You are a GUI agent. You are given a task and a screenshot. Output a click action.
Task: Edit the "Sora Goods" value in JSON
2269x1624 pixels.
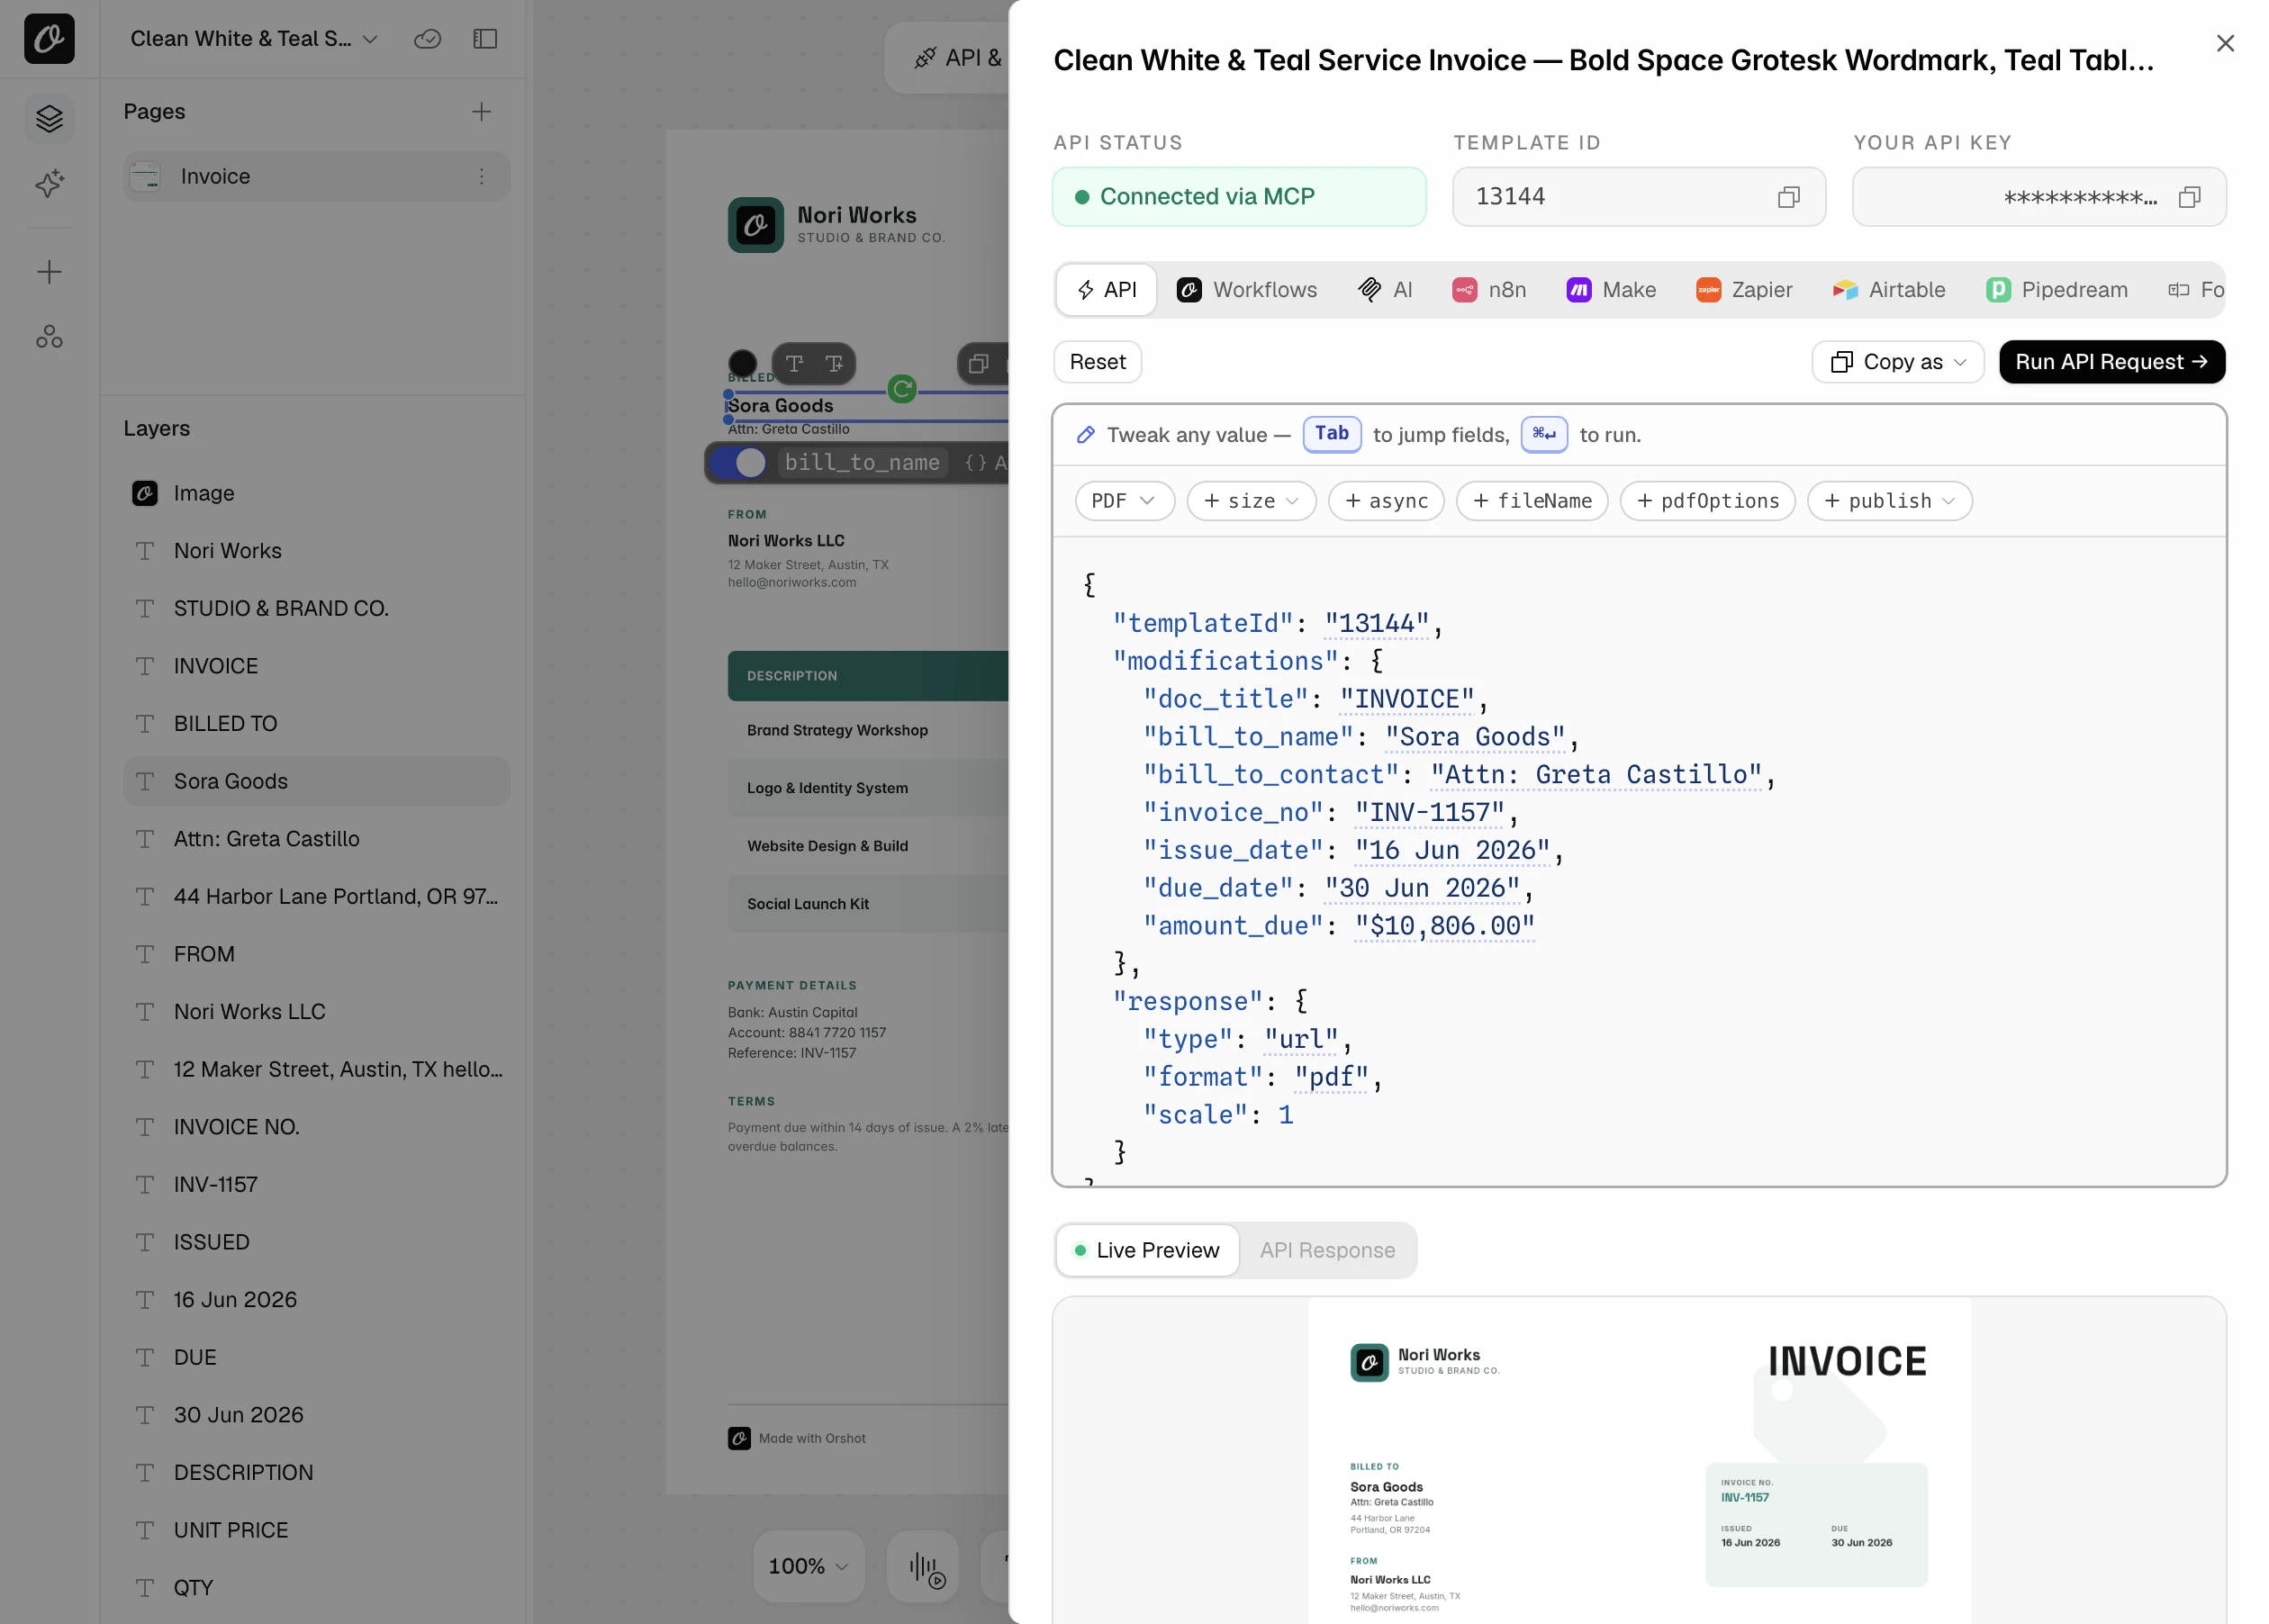[1475, 738]
